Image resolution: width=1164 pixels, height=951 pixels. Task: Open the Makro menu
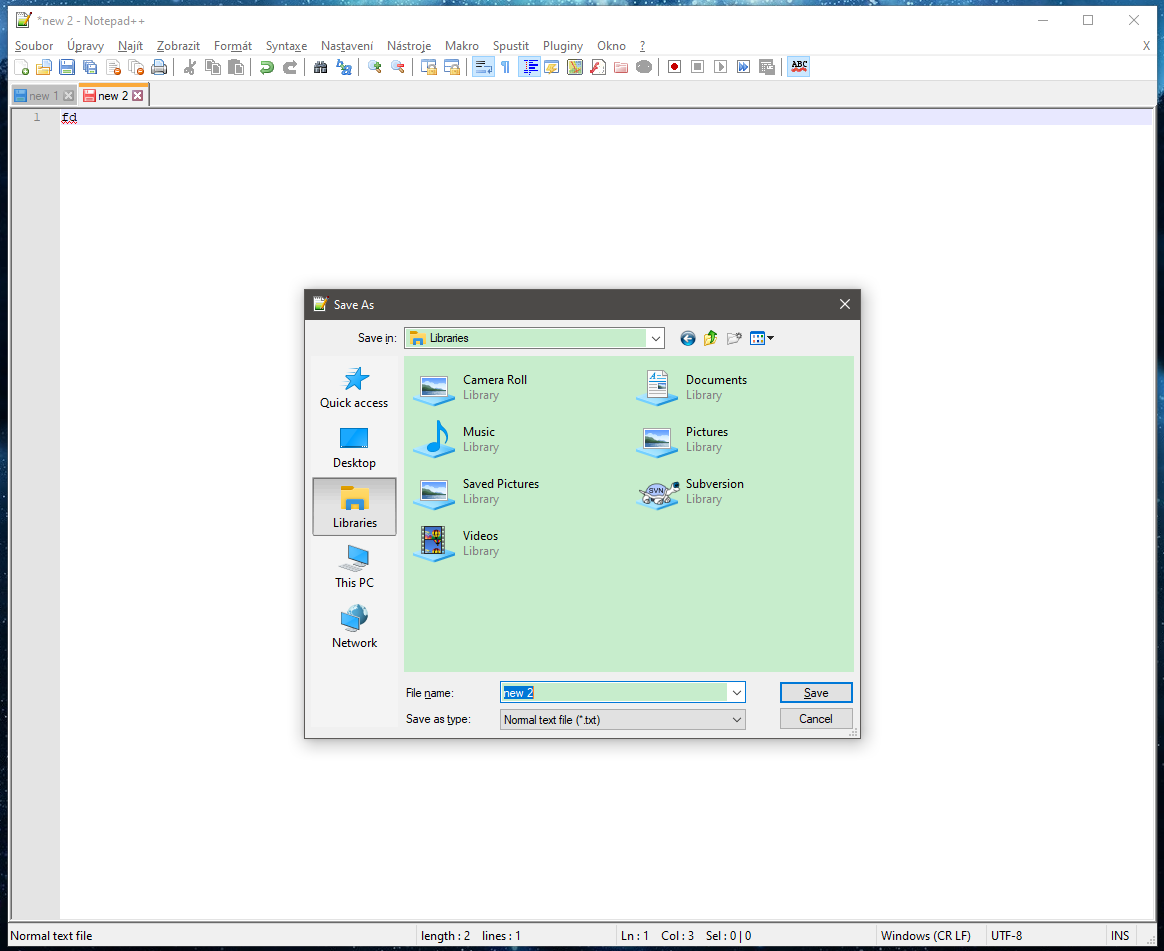[x=462, y=46]
